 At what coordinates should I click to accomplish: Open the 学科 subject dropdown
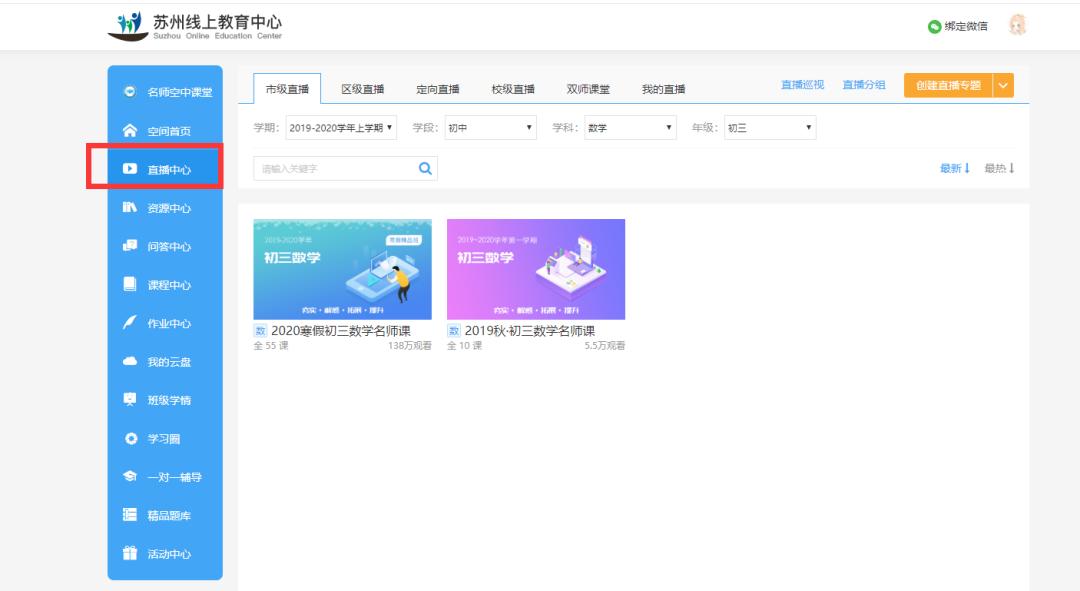coord(630,127)
